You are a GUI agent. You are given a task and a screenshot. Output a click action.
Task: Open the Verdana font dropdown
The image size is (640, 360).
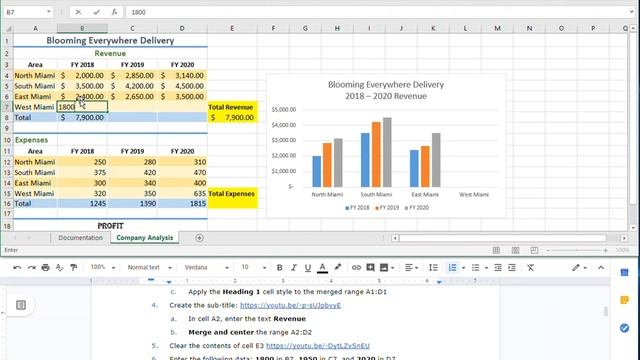(x=206, y=268)
